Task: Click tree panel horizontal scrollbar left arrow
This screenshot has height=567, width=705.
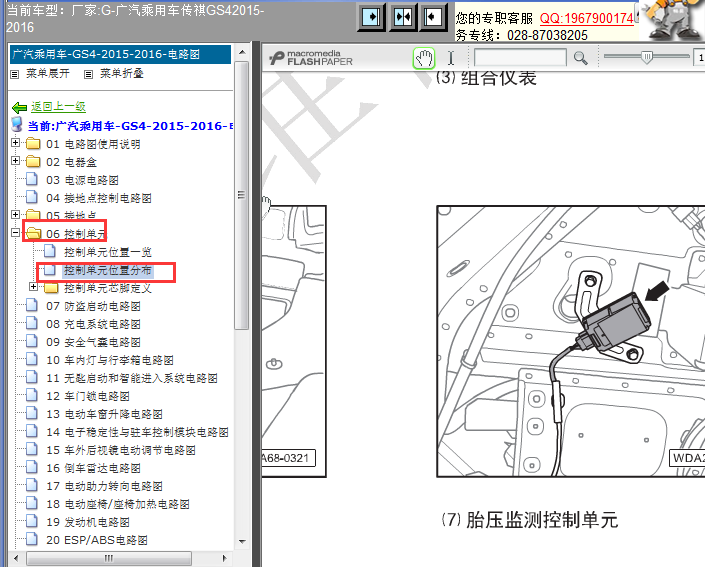Action: (16, 558)
